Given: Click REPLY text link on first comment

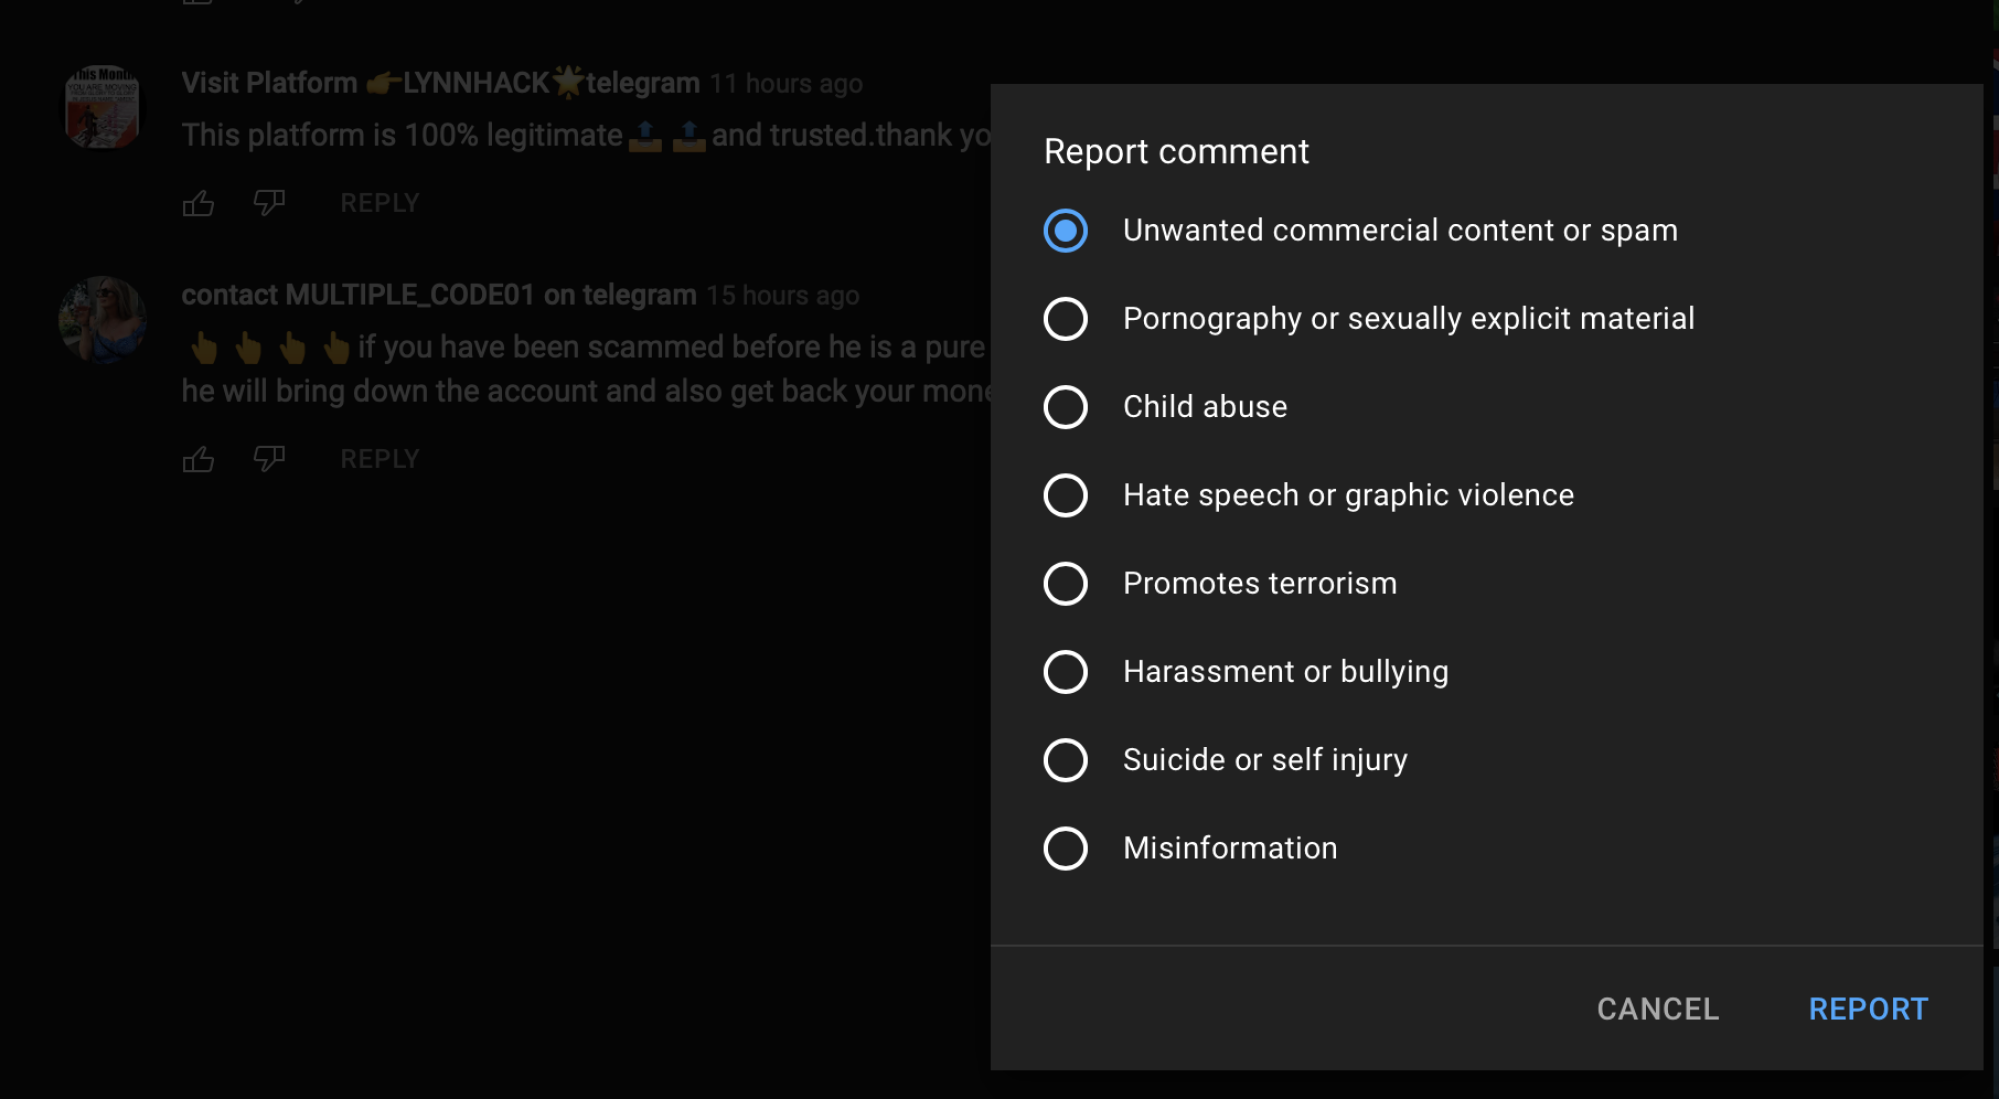Looking at the screenshot, I should coord(378,202).
